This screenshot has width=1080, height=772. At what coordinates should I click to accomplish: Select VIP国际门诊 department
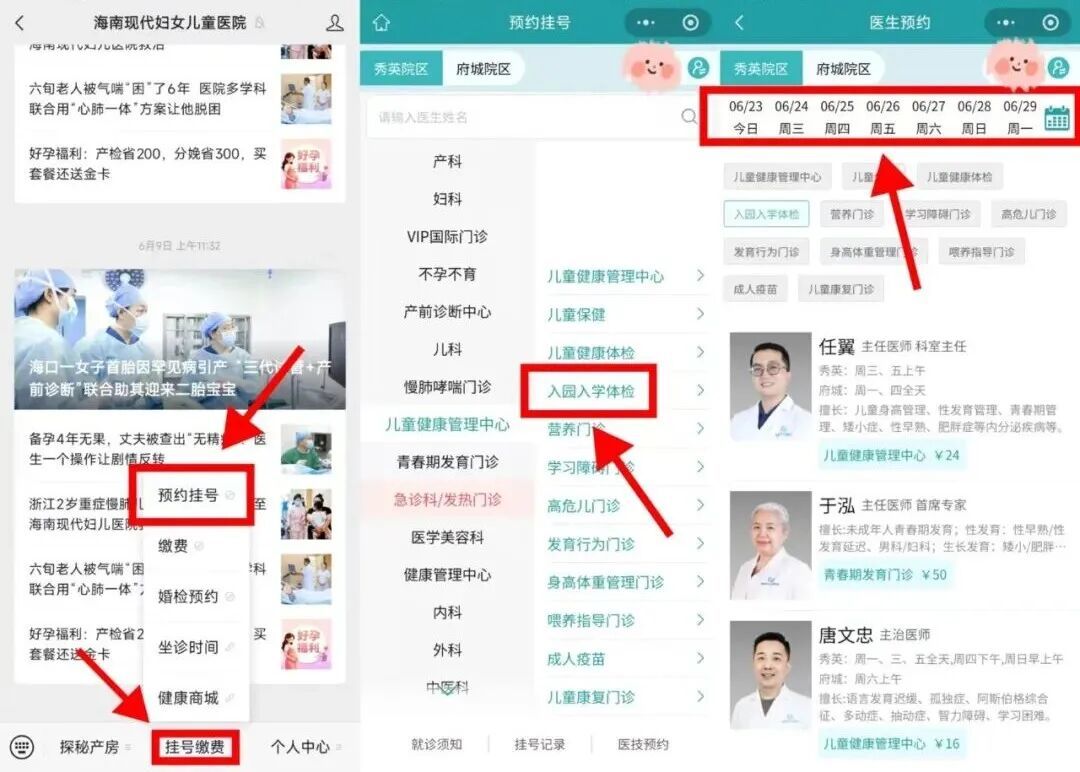point(447,236)
